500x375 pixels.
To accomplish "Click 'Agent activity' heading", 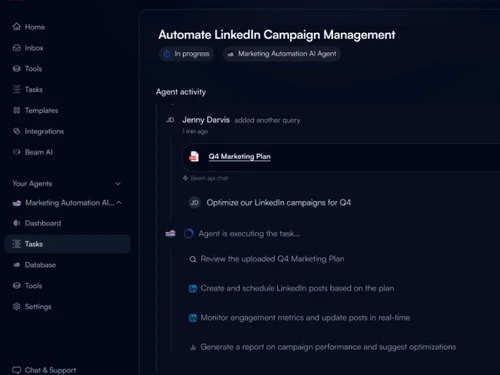I will (181, 92).
